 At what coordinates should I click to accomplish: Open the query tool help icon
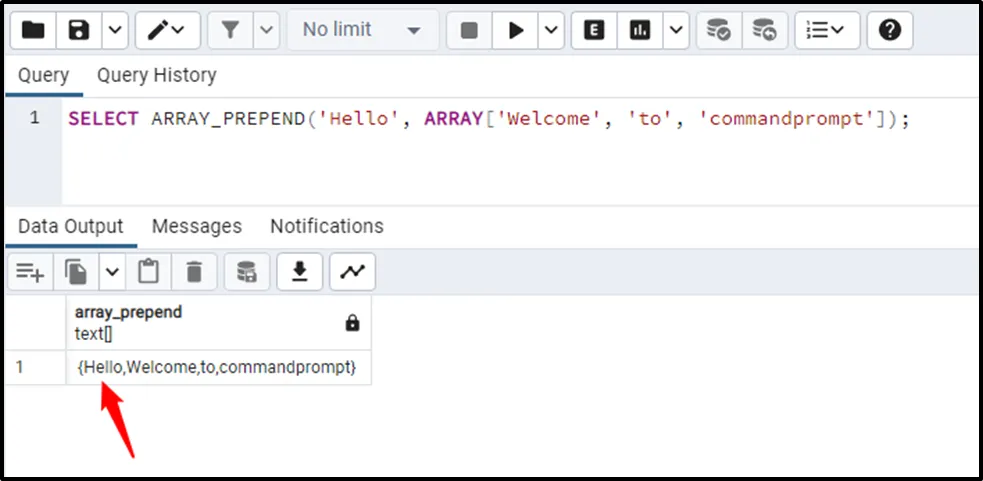click(889, 31)
